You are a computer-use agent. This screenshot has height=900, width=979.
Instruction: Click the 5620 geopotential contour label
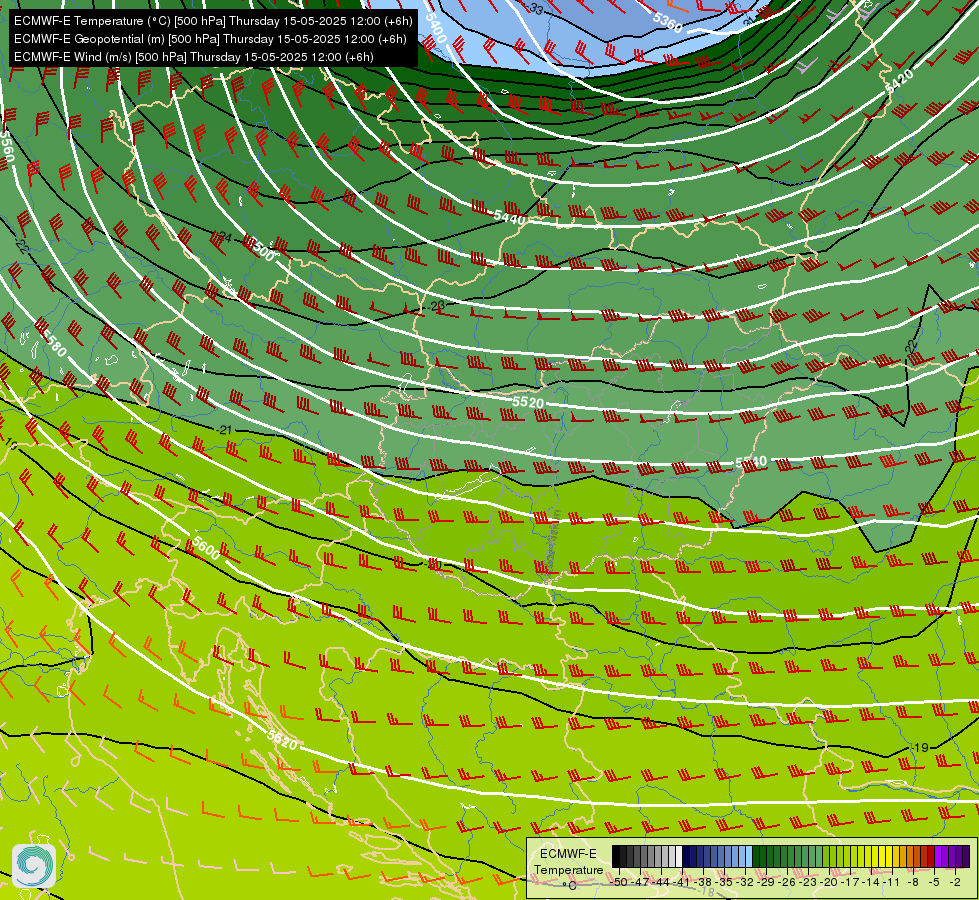(282, 739)
